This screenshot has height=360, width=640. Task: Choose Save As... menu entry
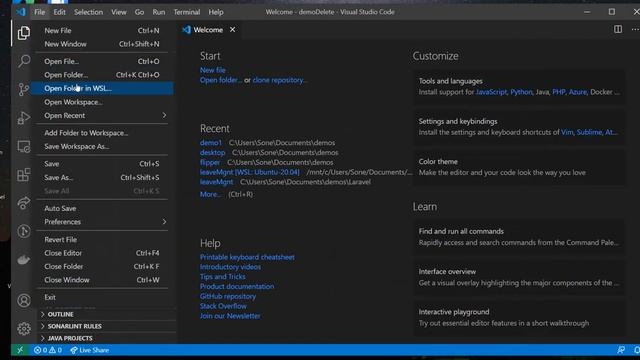coord(102,178)
